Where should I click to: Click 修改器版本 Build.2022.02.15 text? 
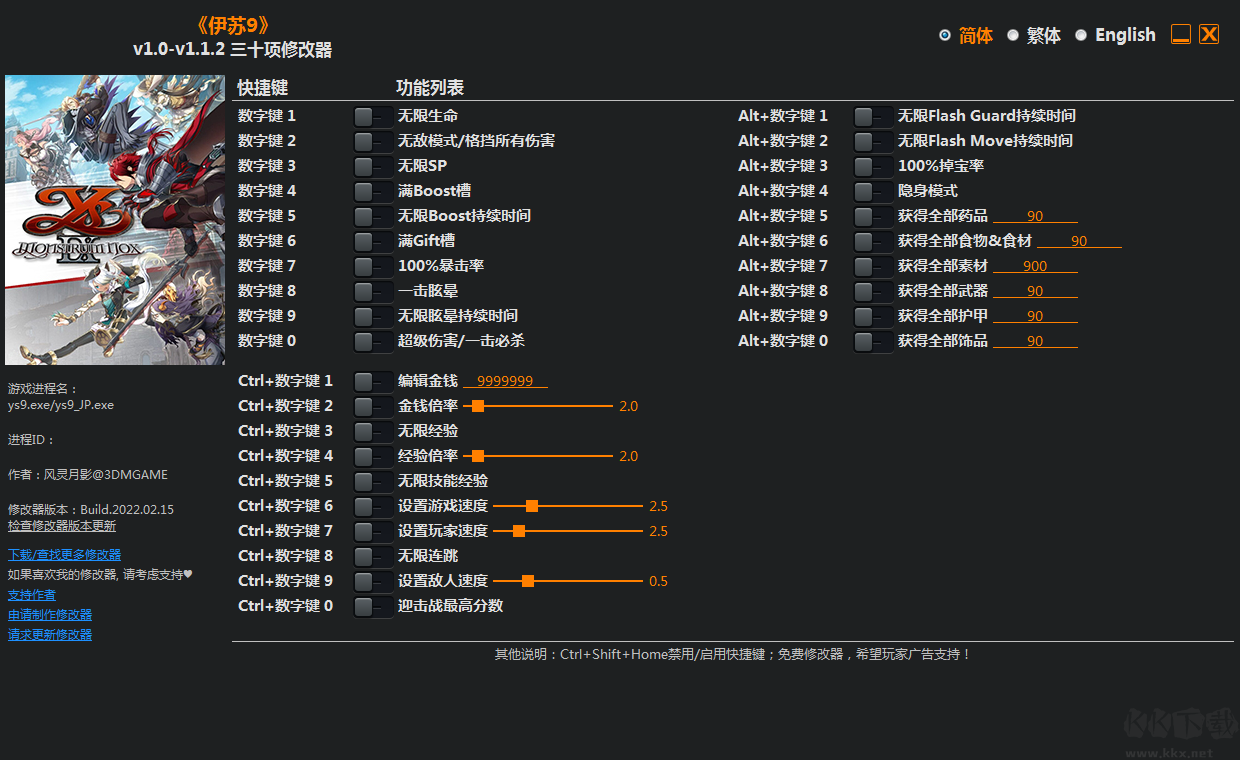(x=91, y=509)
